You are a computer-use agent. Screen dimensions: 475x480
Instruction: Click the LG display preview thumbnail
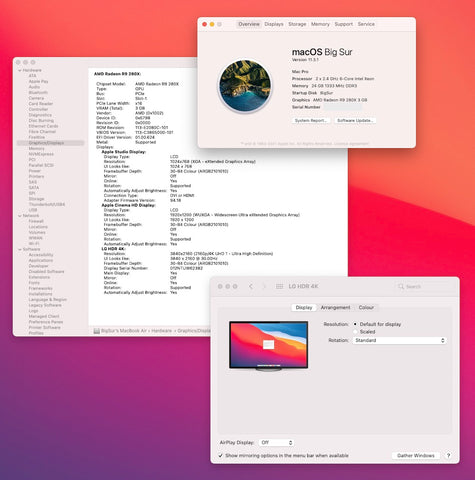(x=268, y=346)
